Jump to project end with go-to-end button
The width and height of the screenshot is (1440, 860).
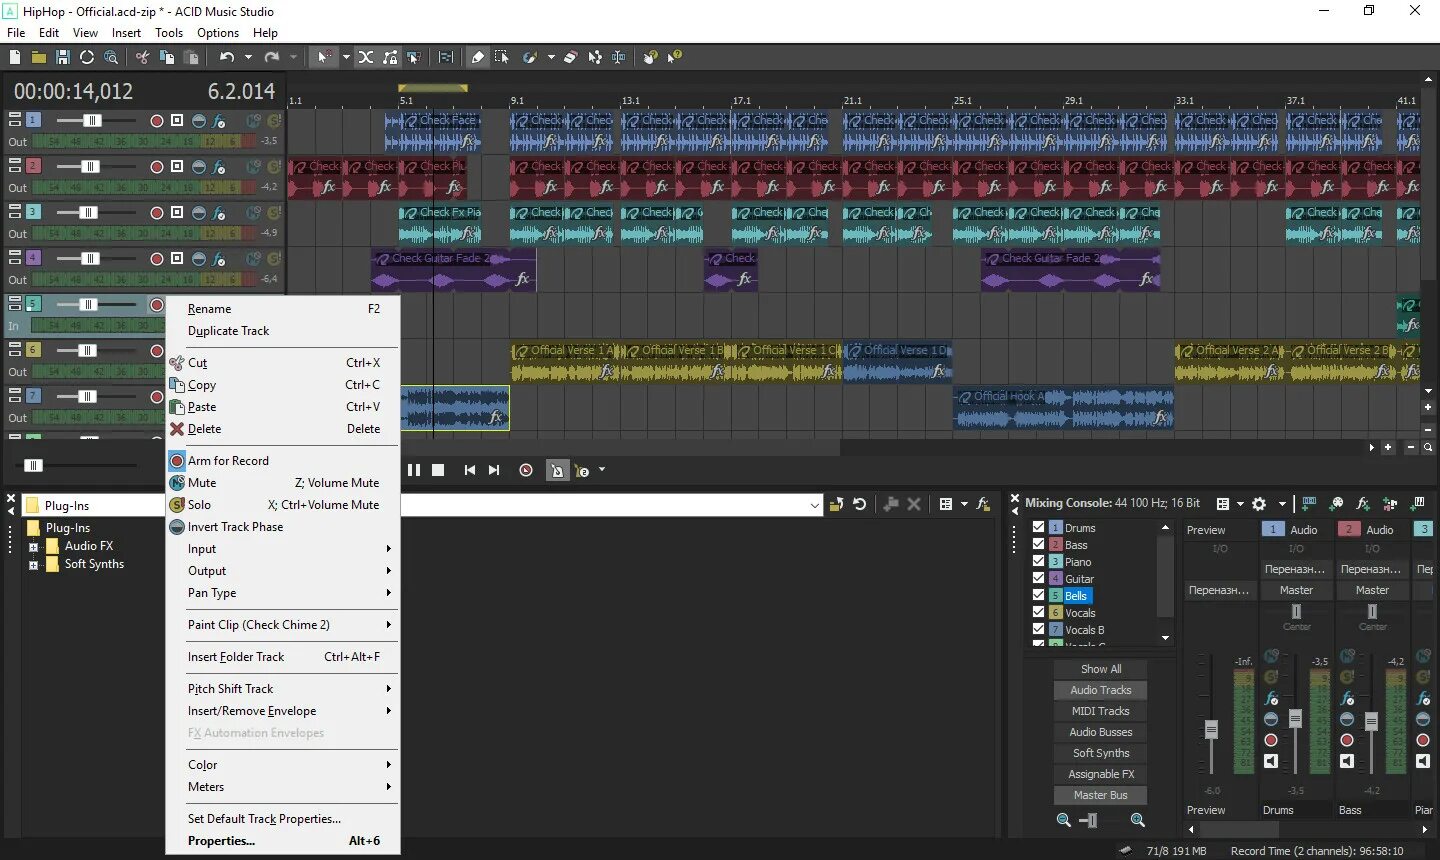tap(494, 470)
